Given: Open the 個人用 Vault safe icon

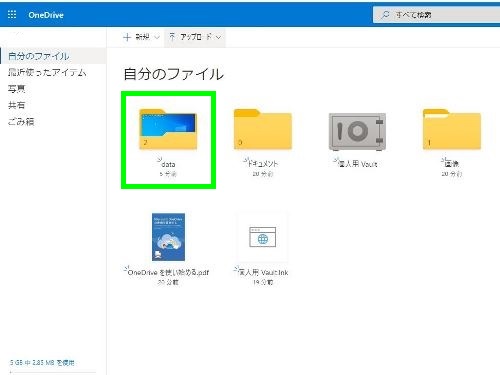Looking at the screenshot, I should point(357,131).
